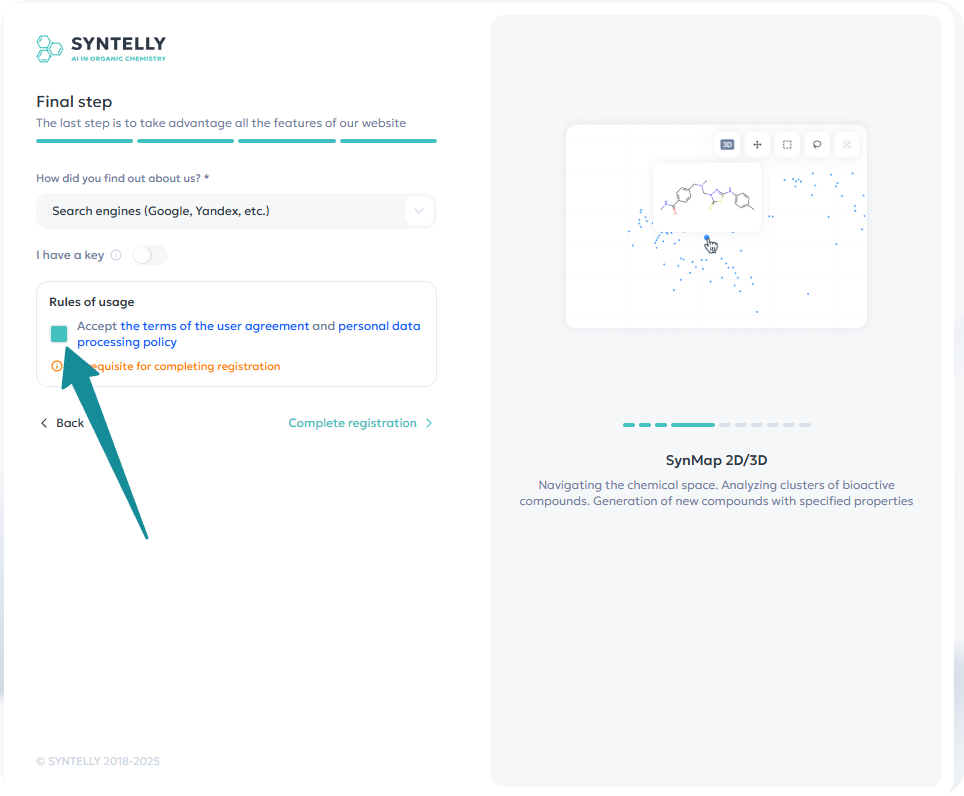This screenshot has height=796, width=964.
Task: Expand the dropdown chevron beside Search engines
Action: tap(418, 211)
